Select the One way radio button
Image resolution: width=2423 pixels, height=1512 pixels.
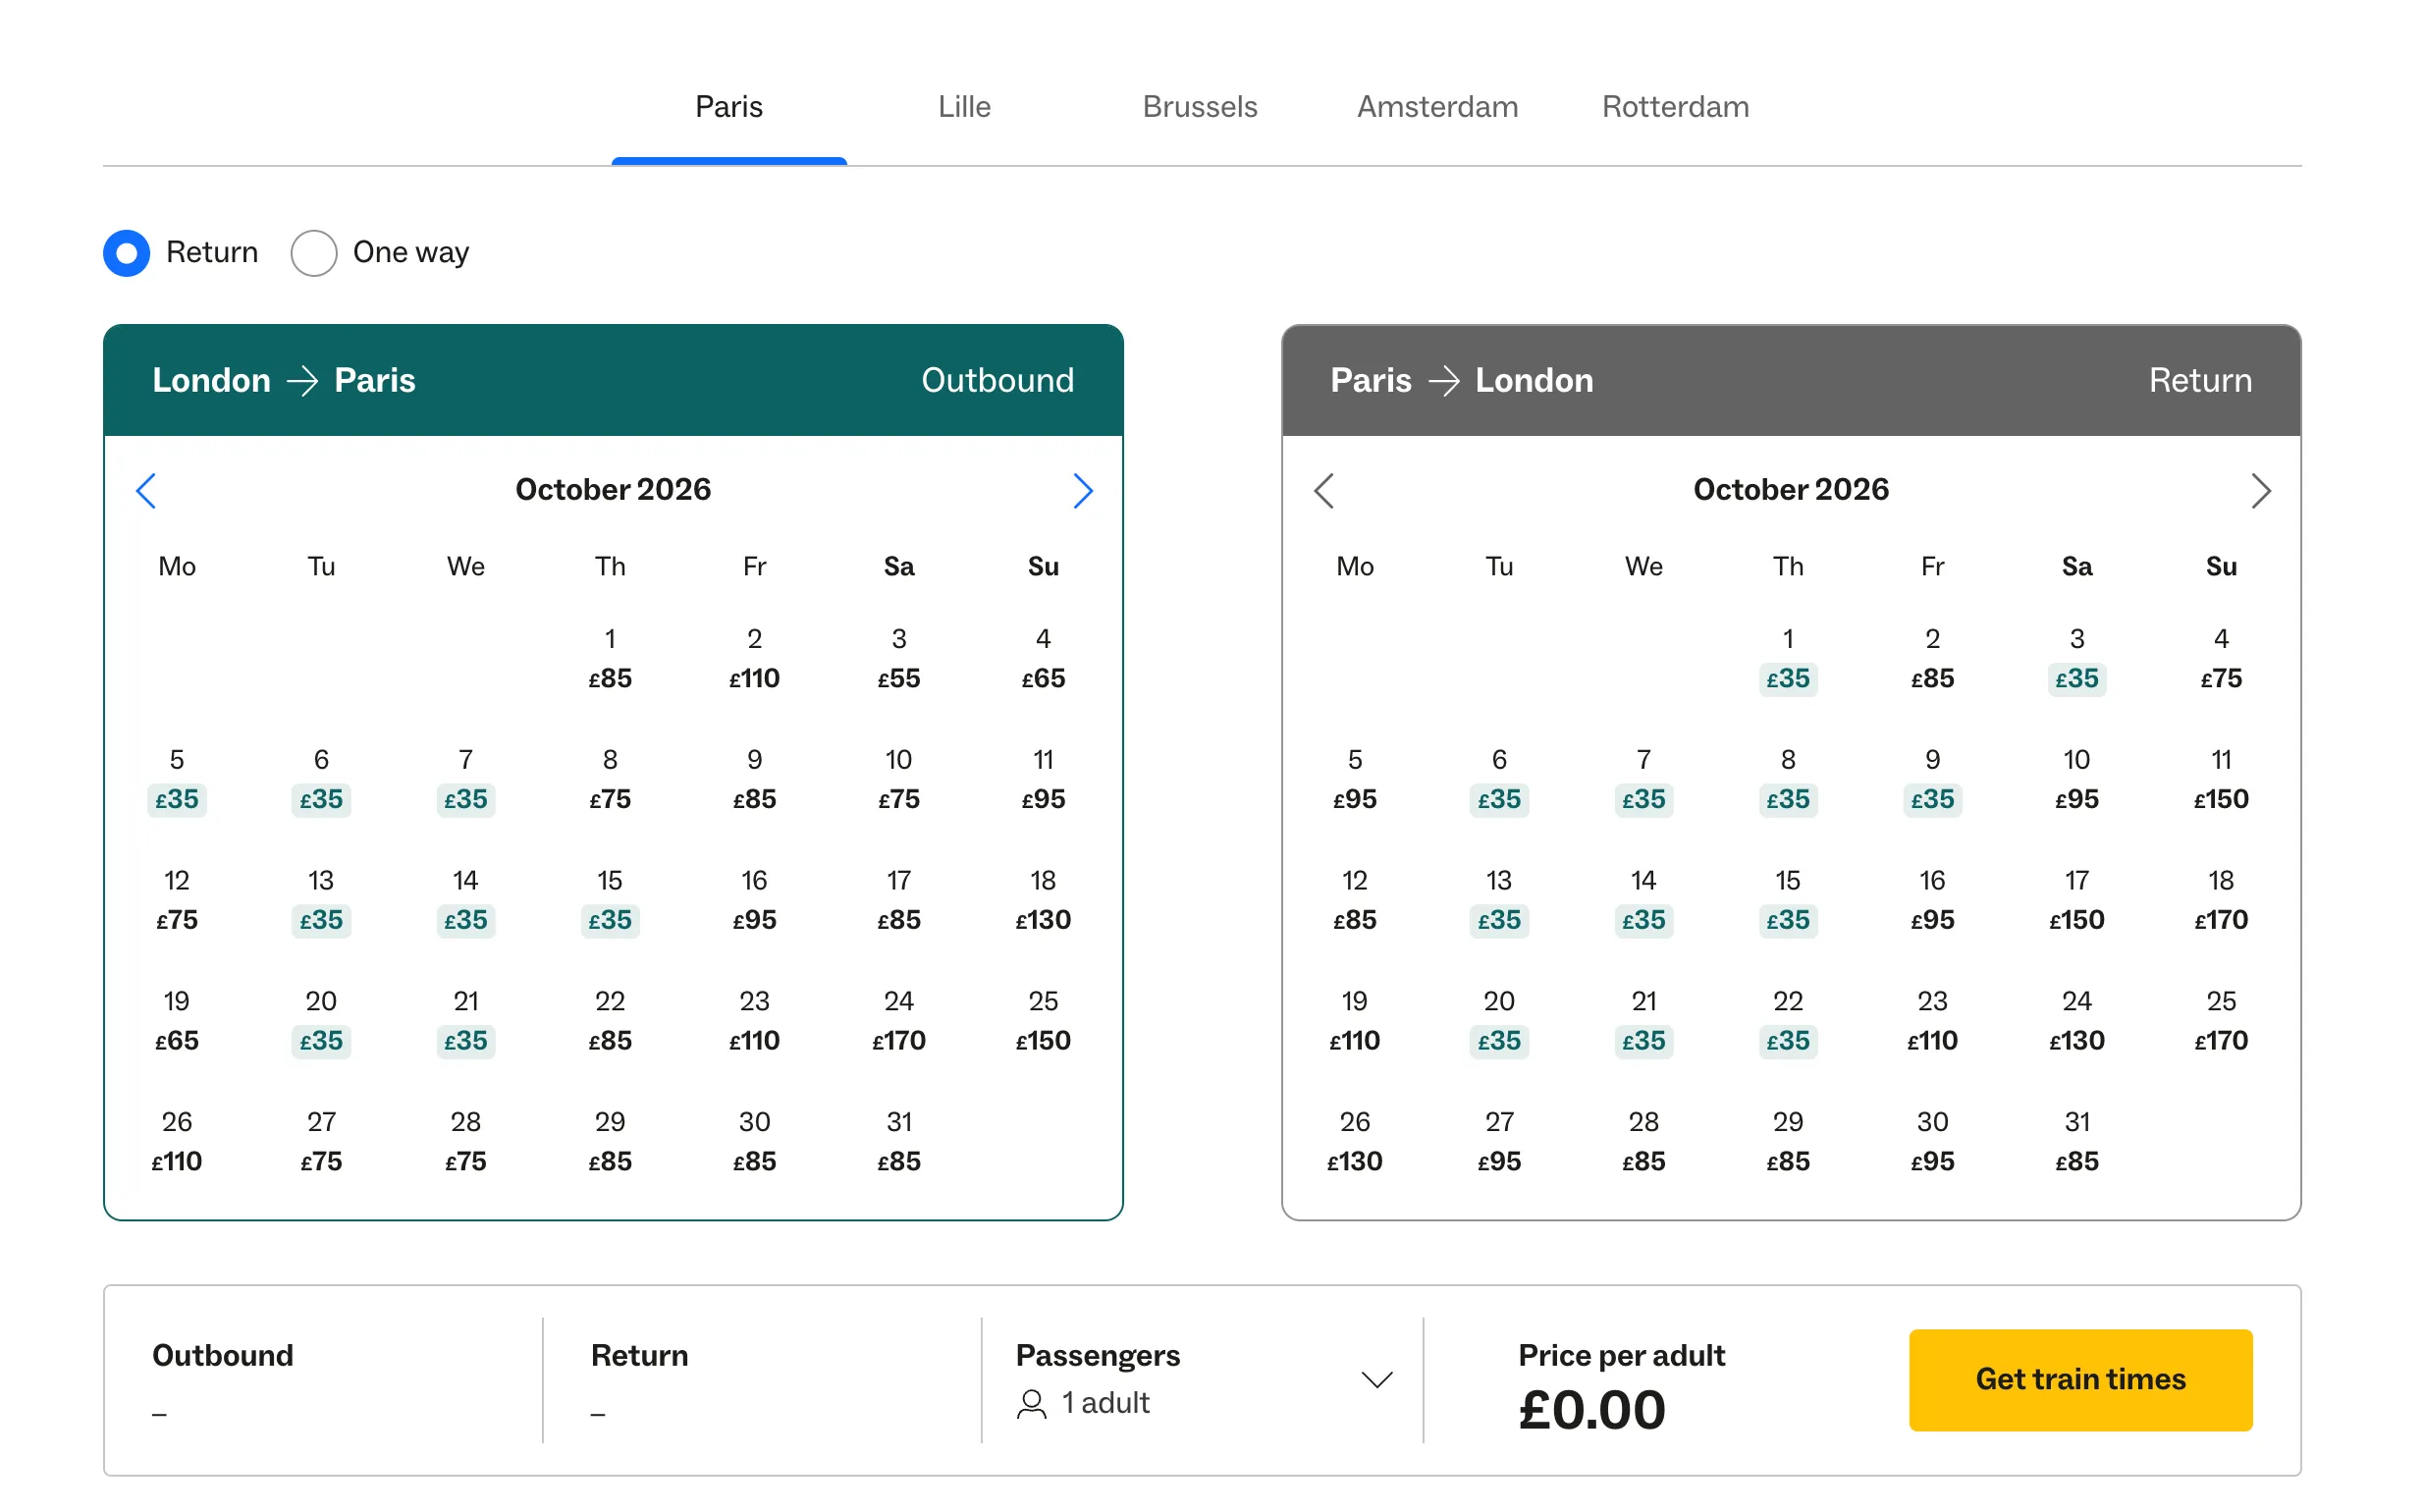click(314, 253)
